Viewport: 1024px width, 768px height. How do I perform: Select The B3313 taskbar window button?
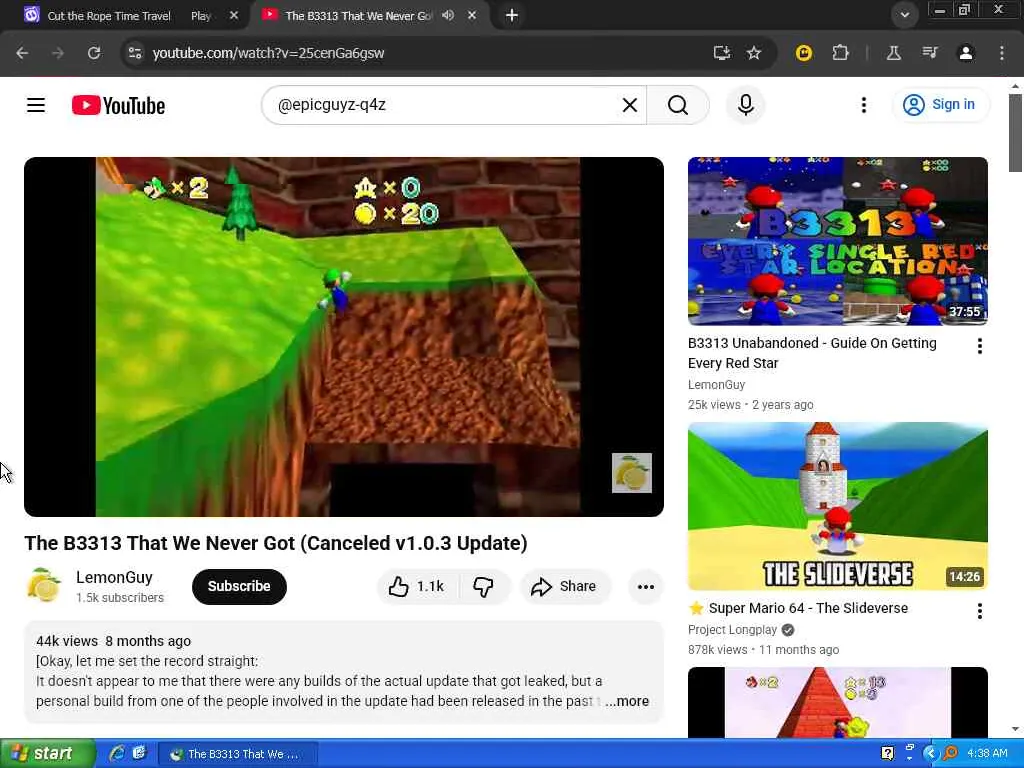tap(238, 754)
